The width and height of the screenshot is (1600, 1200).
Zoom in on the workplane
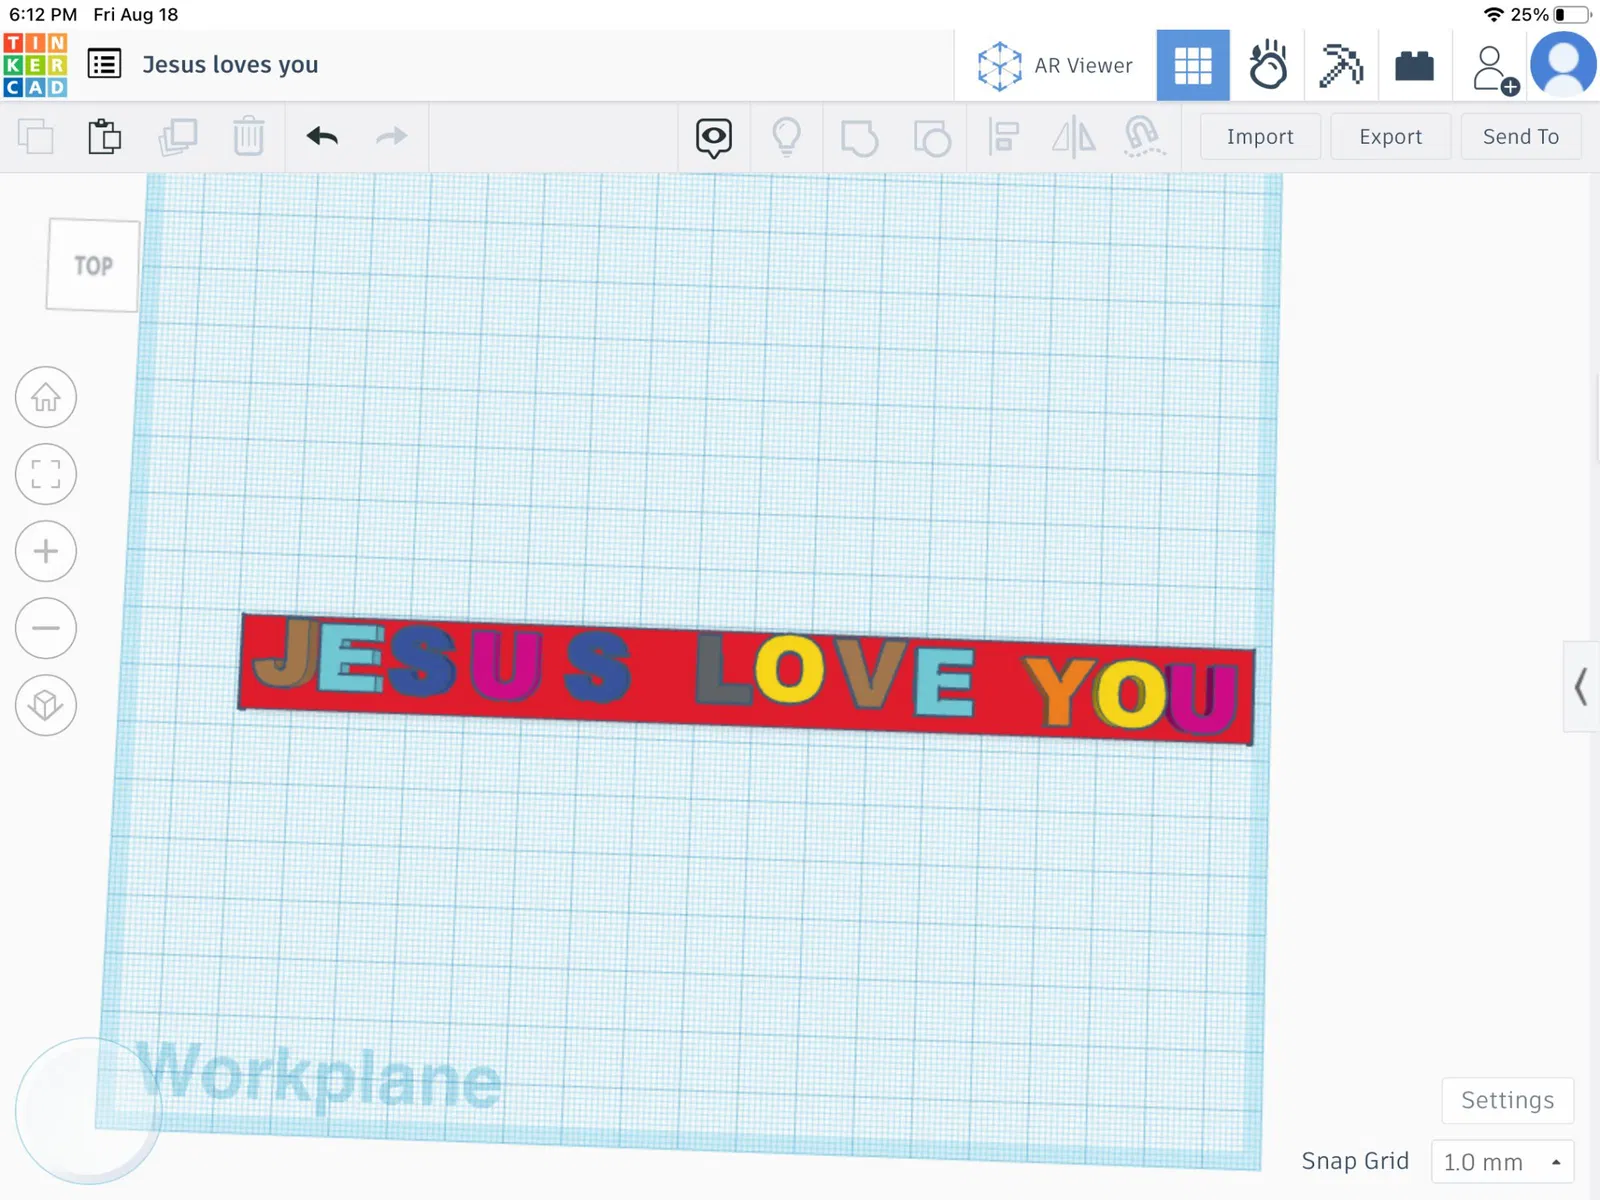point(46,551)
